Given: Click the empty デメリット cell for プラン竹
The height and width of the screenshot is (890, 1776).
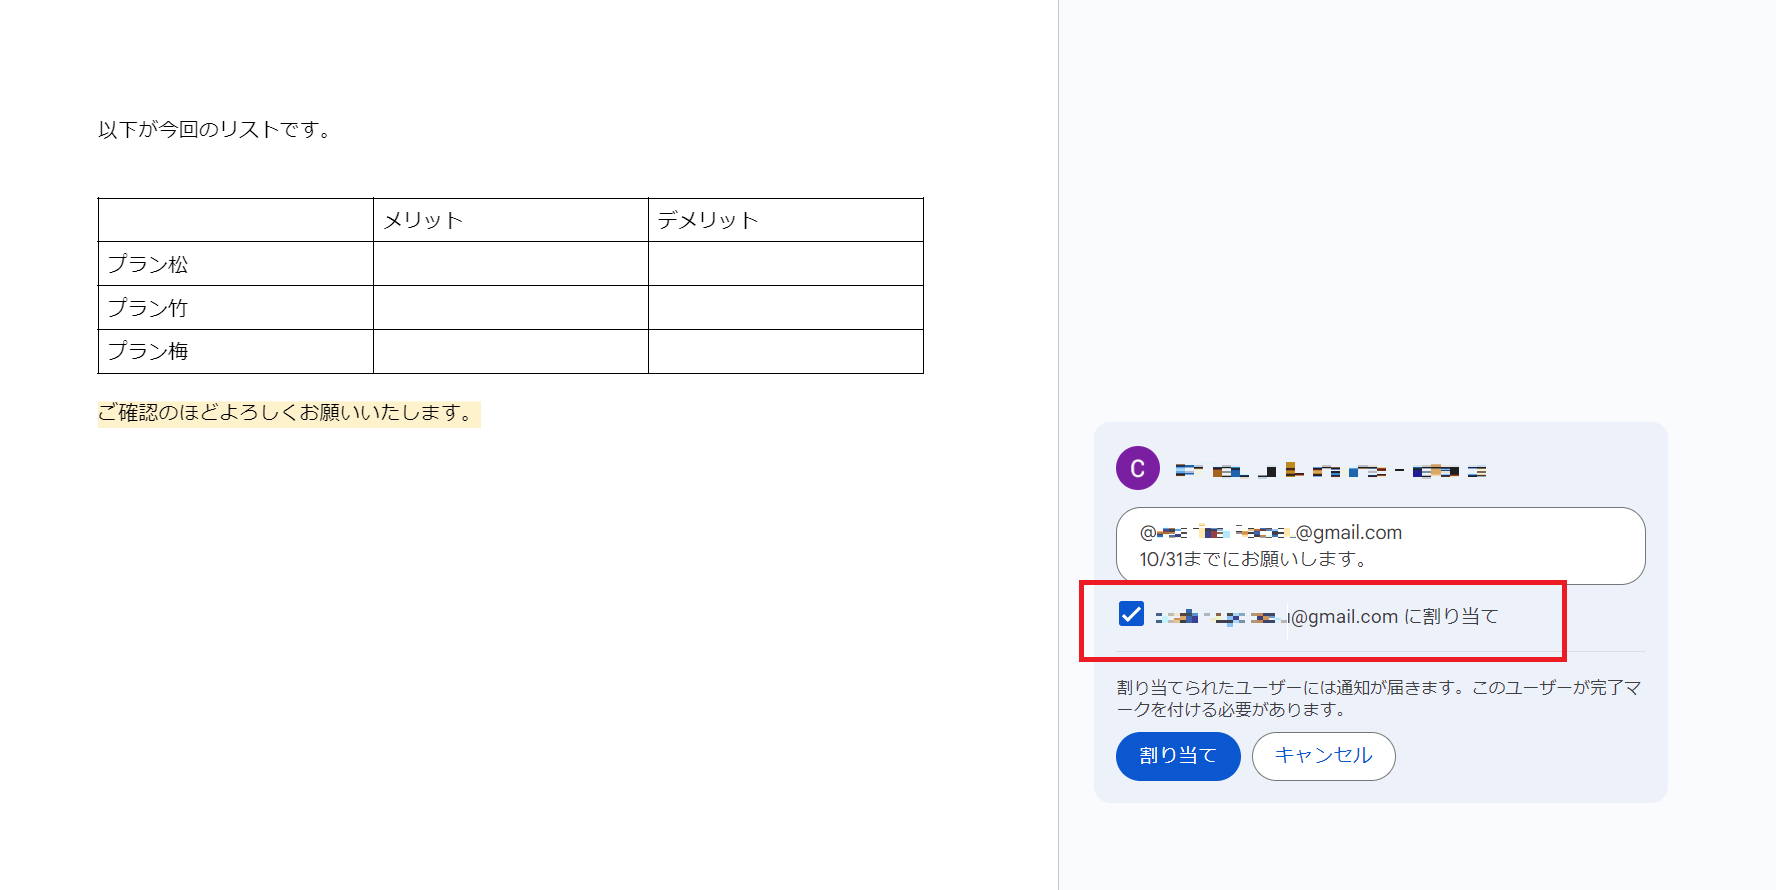Looking at the screenshot, I should point(785,308).
